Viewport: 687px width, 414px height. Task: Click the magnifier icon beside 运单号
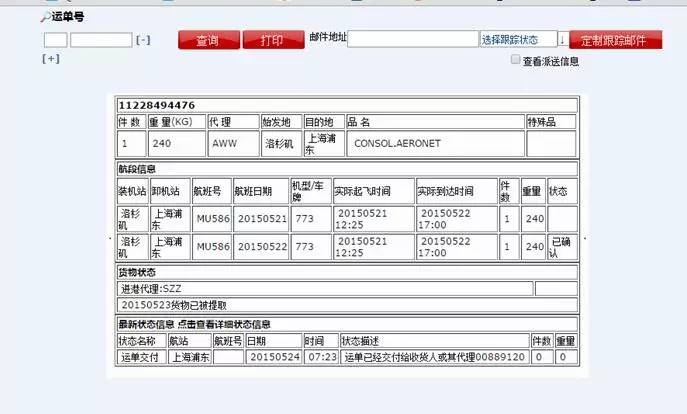point(45,17)
